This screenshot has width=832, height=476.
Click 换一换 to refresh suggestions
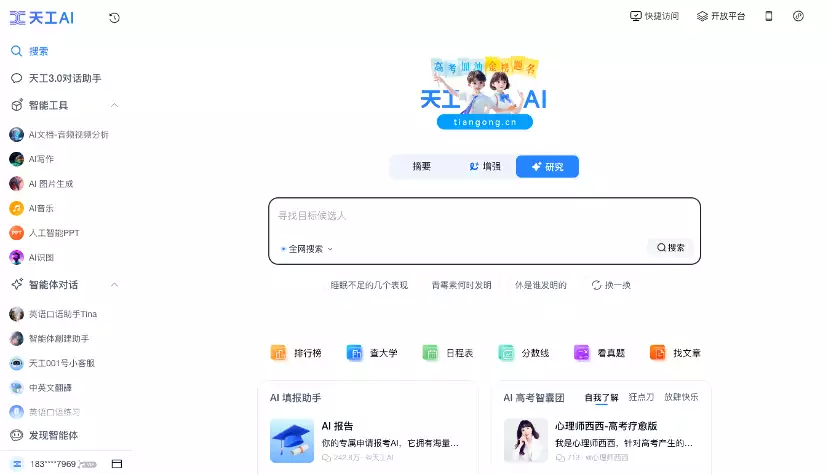[611, 285]
